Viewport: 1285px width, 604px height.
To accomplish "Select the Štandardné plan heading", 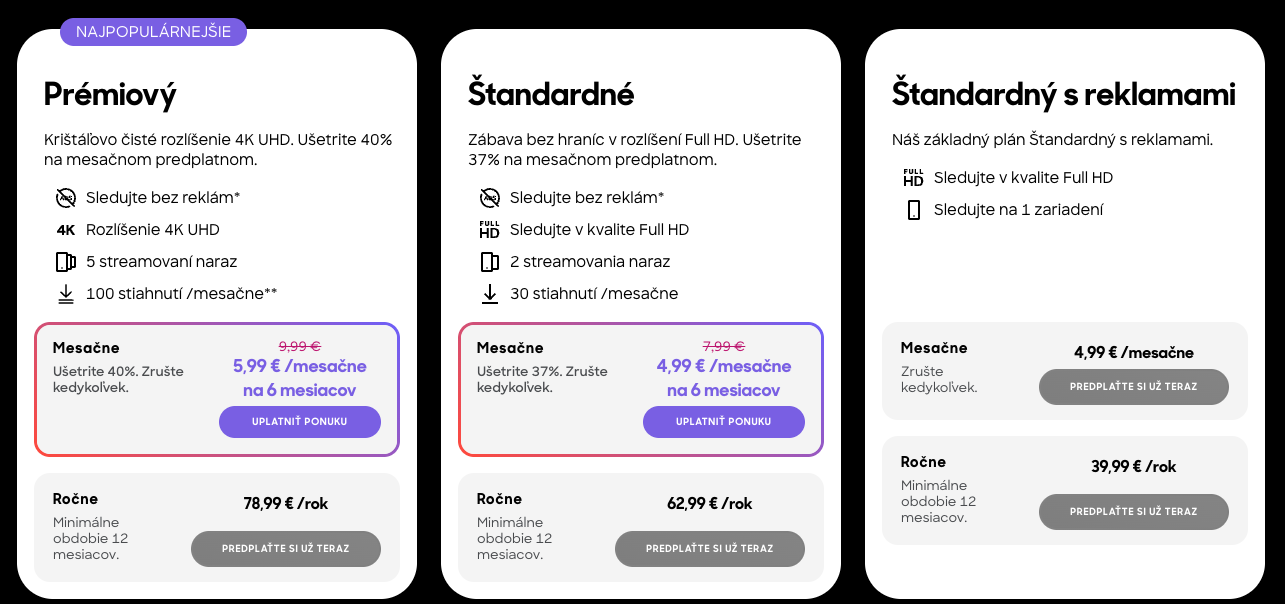I will [x=551, y=95].
